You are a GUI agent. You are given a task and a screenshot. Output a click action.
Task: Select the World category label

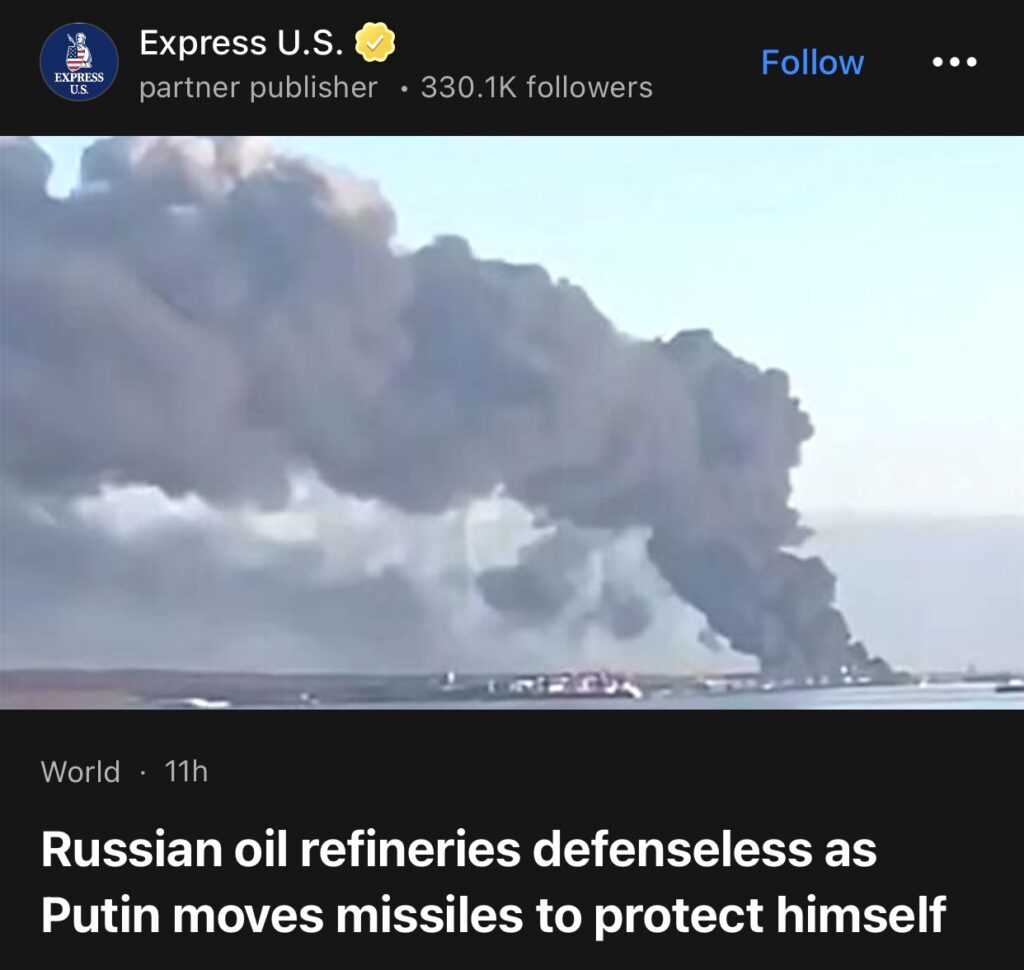point(80,771)
